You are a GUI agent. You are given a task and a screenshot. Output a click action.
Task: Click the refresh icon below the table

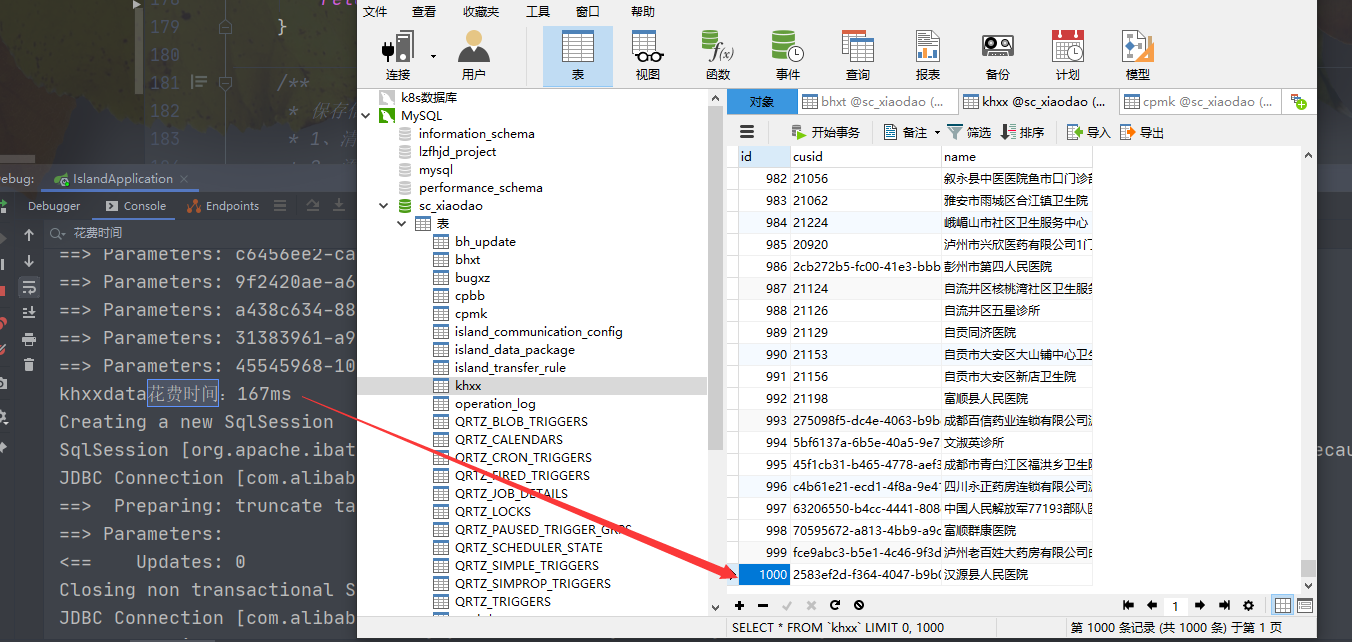click(835, 605)
